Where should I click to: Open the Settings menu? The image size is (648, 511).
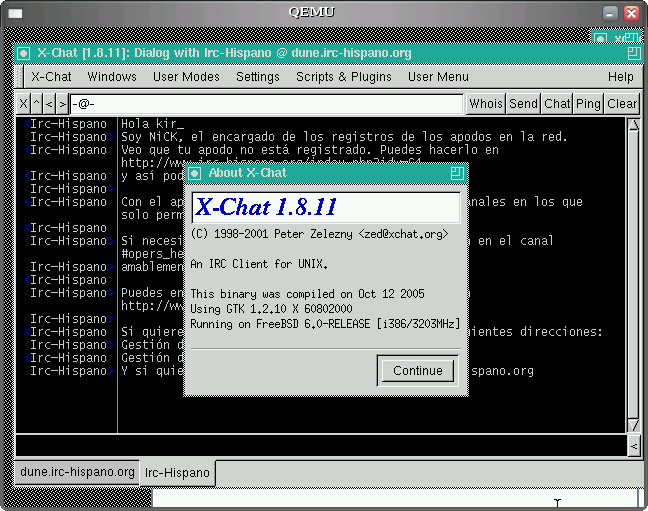258,77
